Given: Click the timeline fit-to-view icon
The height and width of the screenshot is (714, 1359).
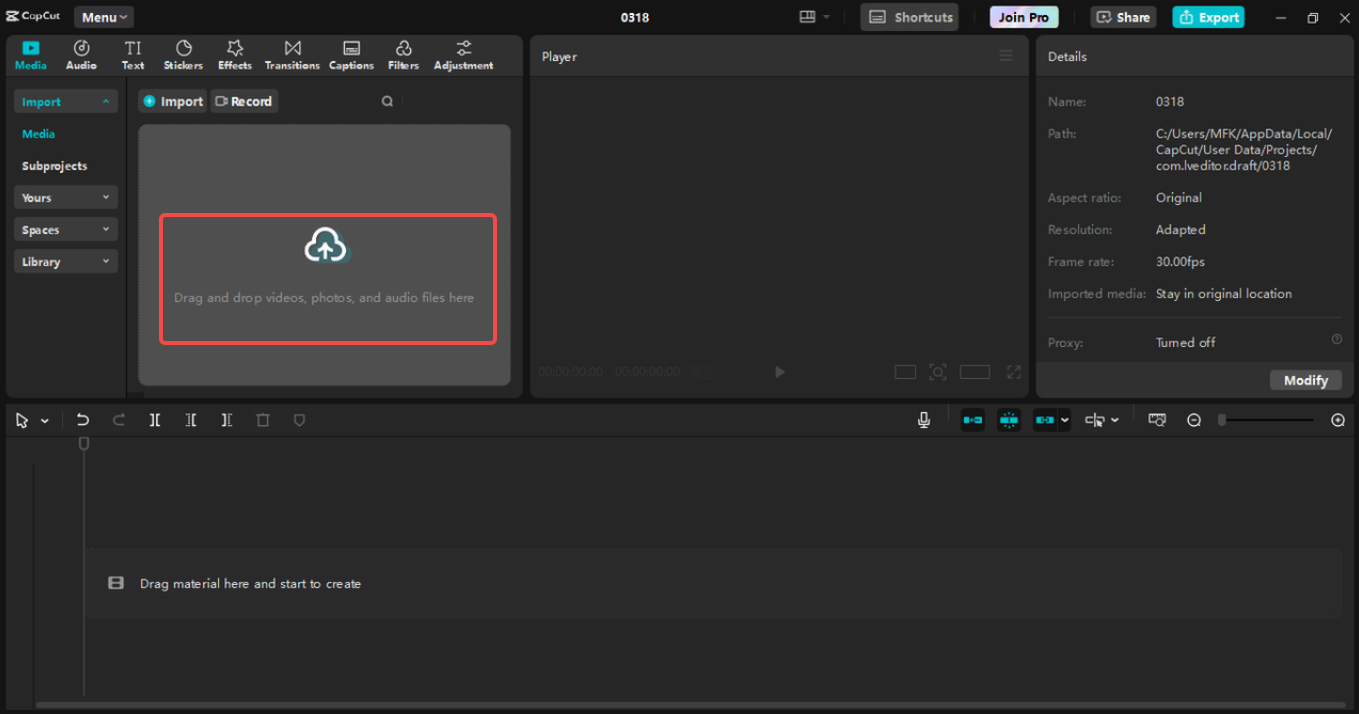Looking at the screenshot, I should (x=1157, y=421).
